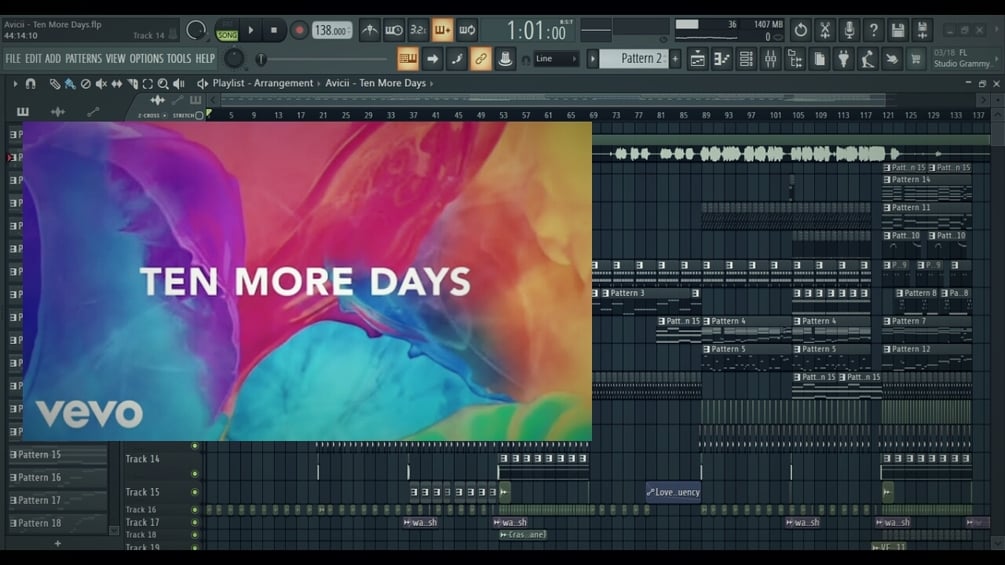Select the Mute tool in playlist toolbar
The height and width of the screenshot is (565, 1005).
101,83
